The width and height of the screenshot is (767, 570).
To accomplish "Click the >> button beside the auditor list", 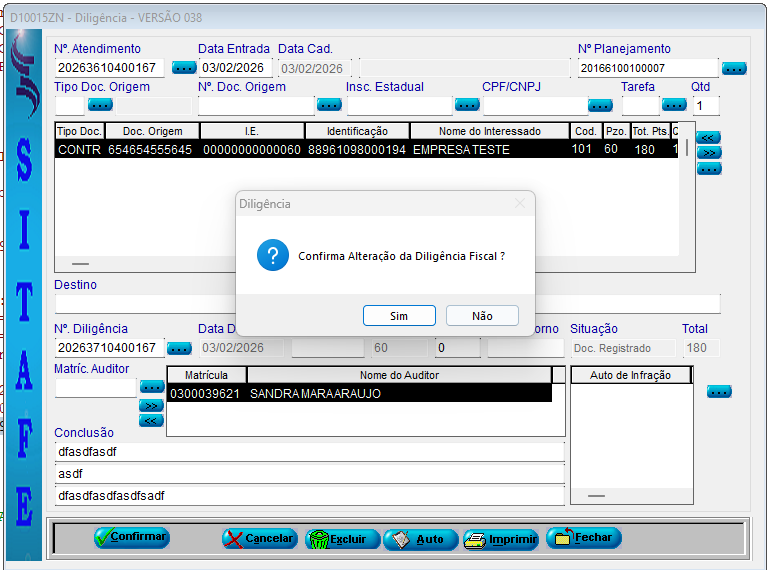I will coord(151,405).
